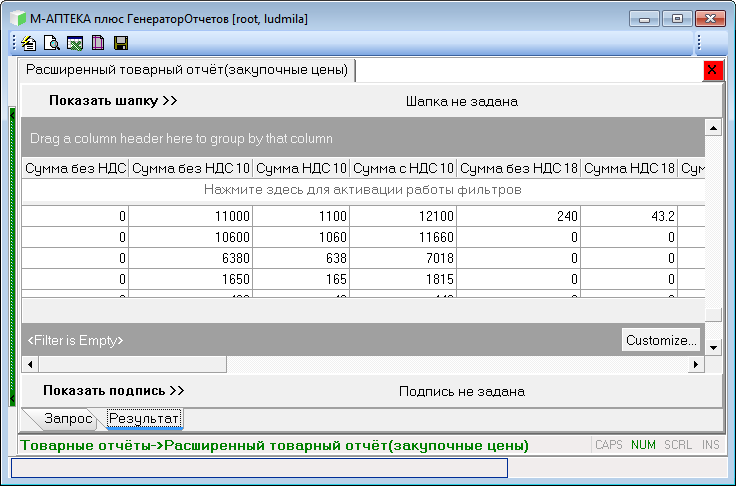This screenshot has width=736, height=486.
Task: Maximize the М-АПТЕКА window
Action: (x=677, y=19)
